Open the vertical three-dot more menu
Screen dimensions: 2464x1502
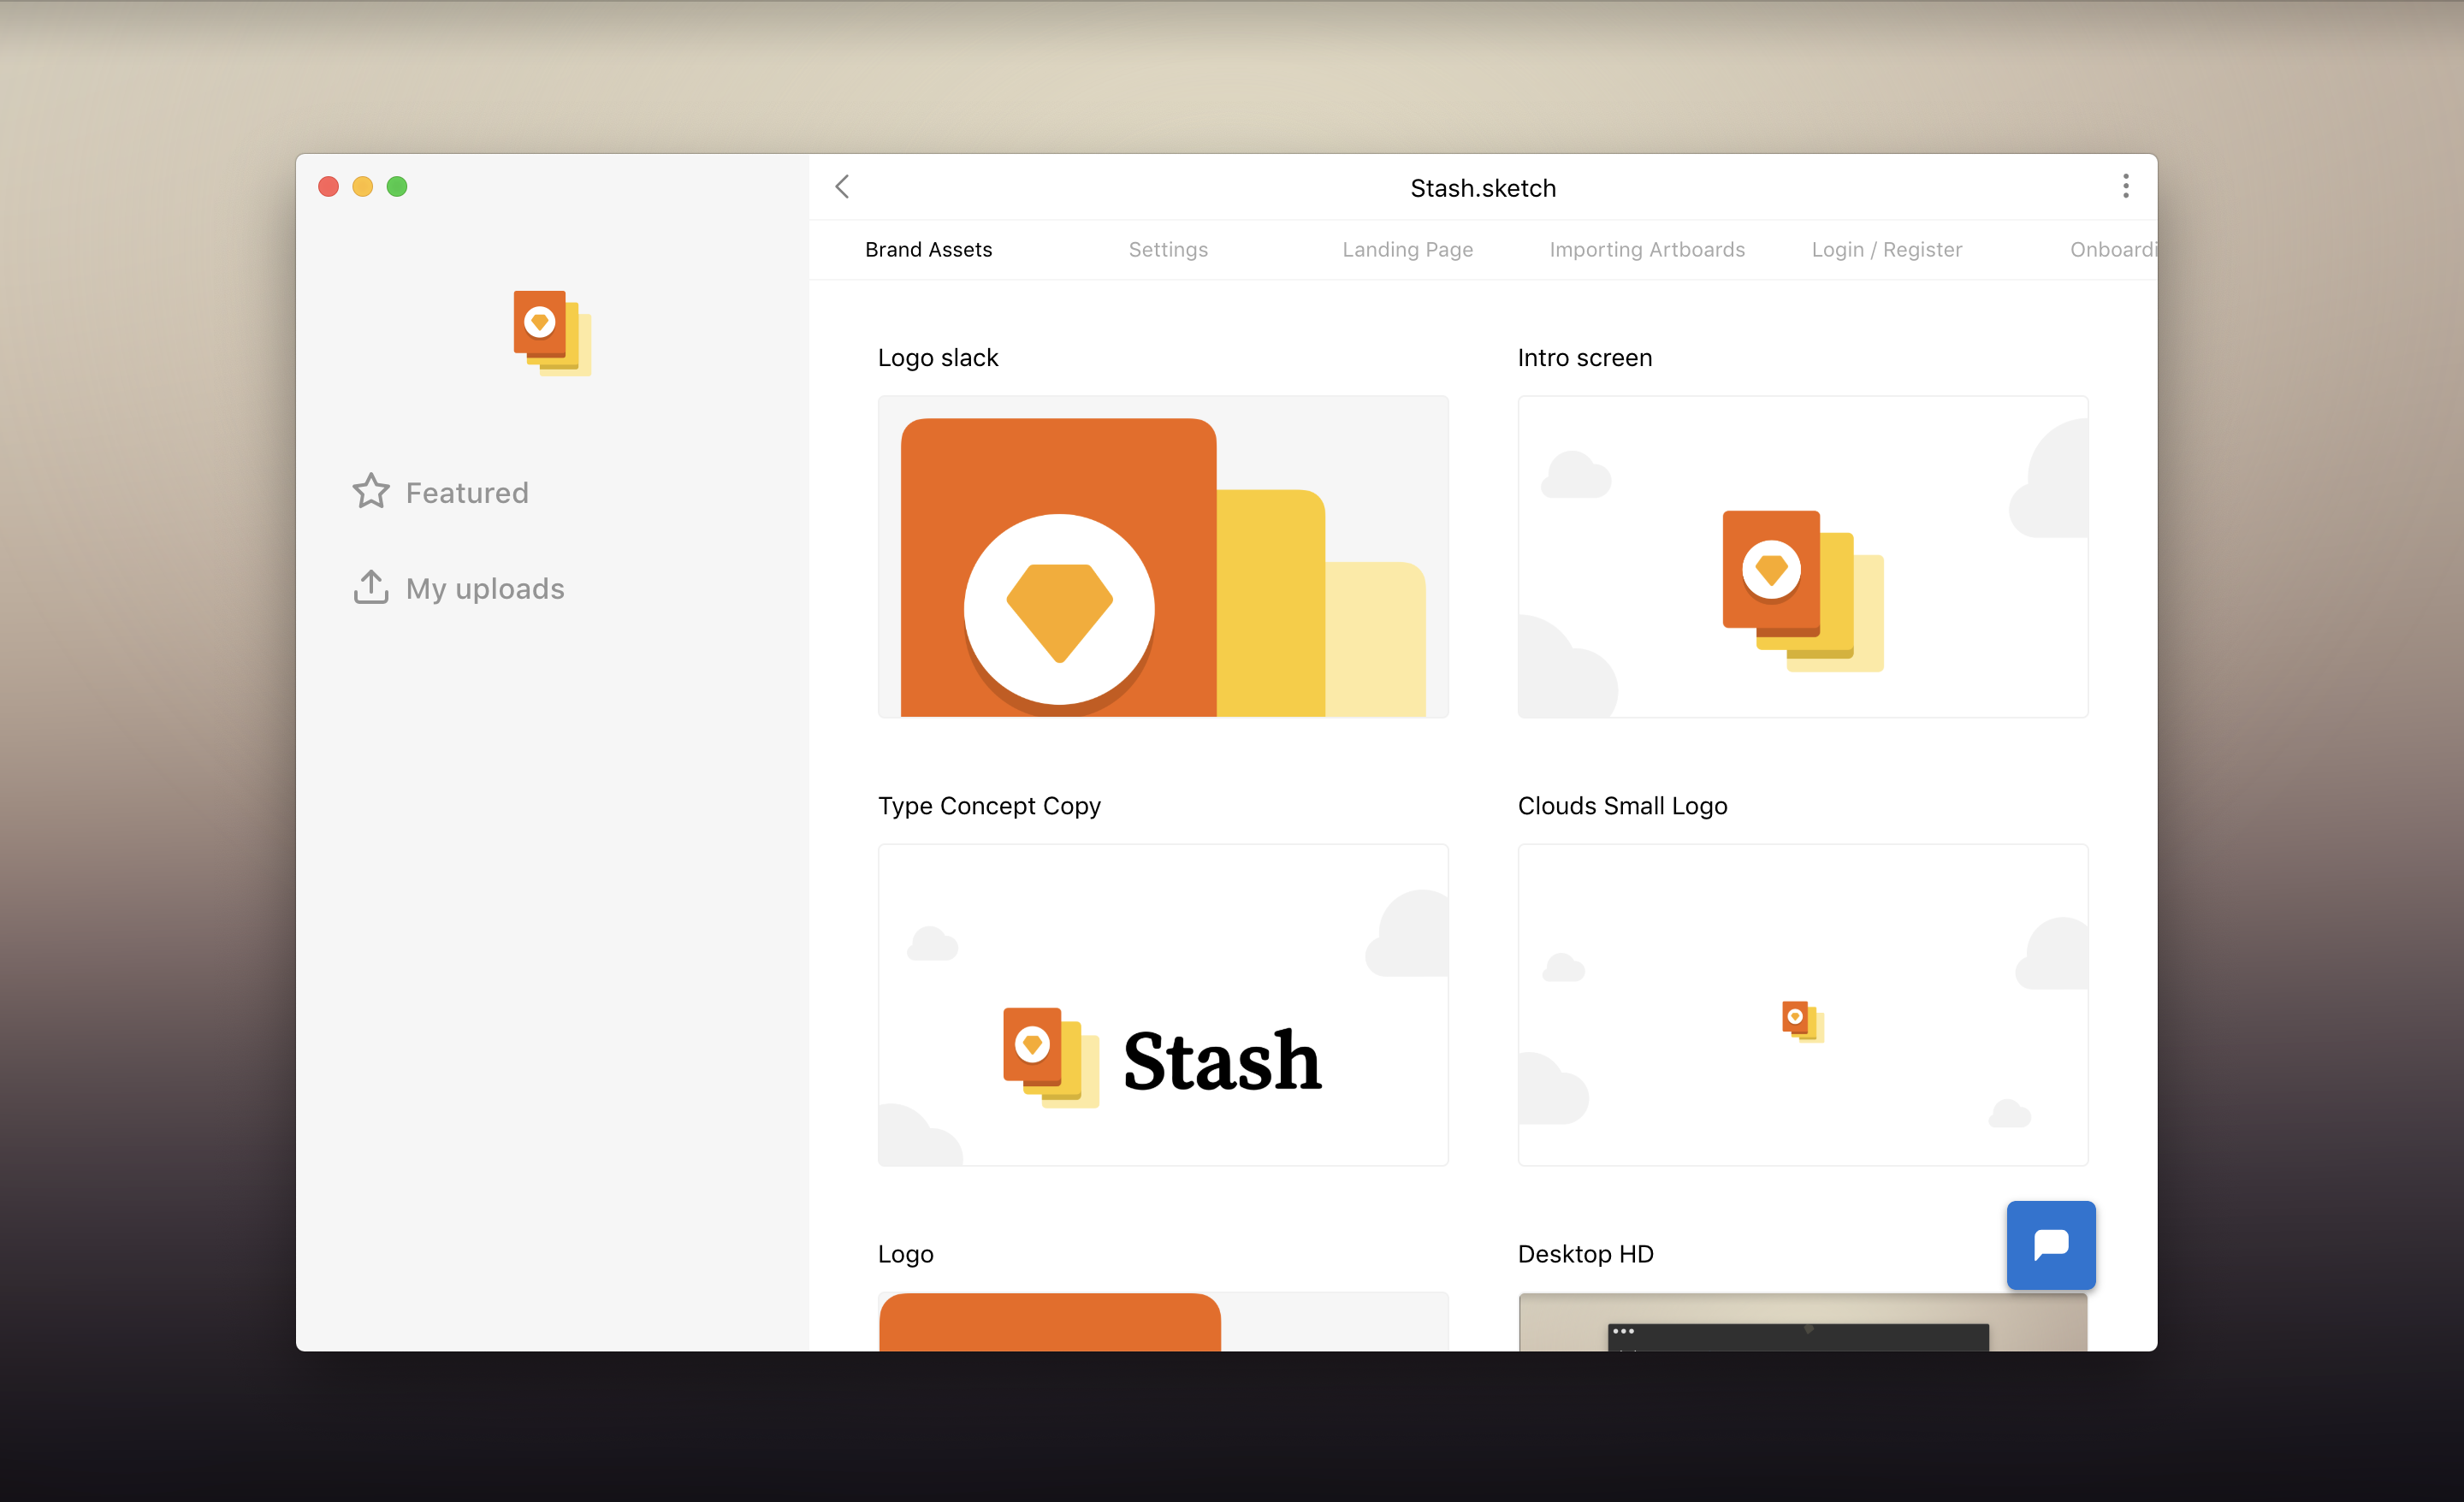2125,186
